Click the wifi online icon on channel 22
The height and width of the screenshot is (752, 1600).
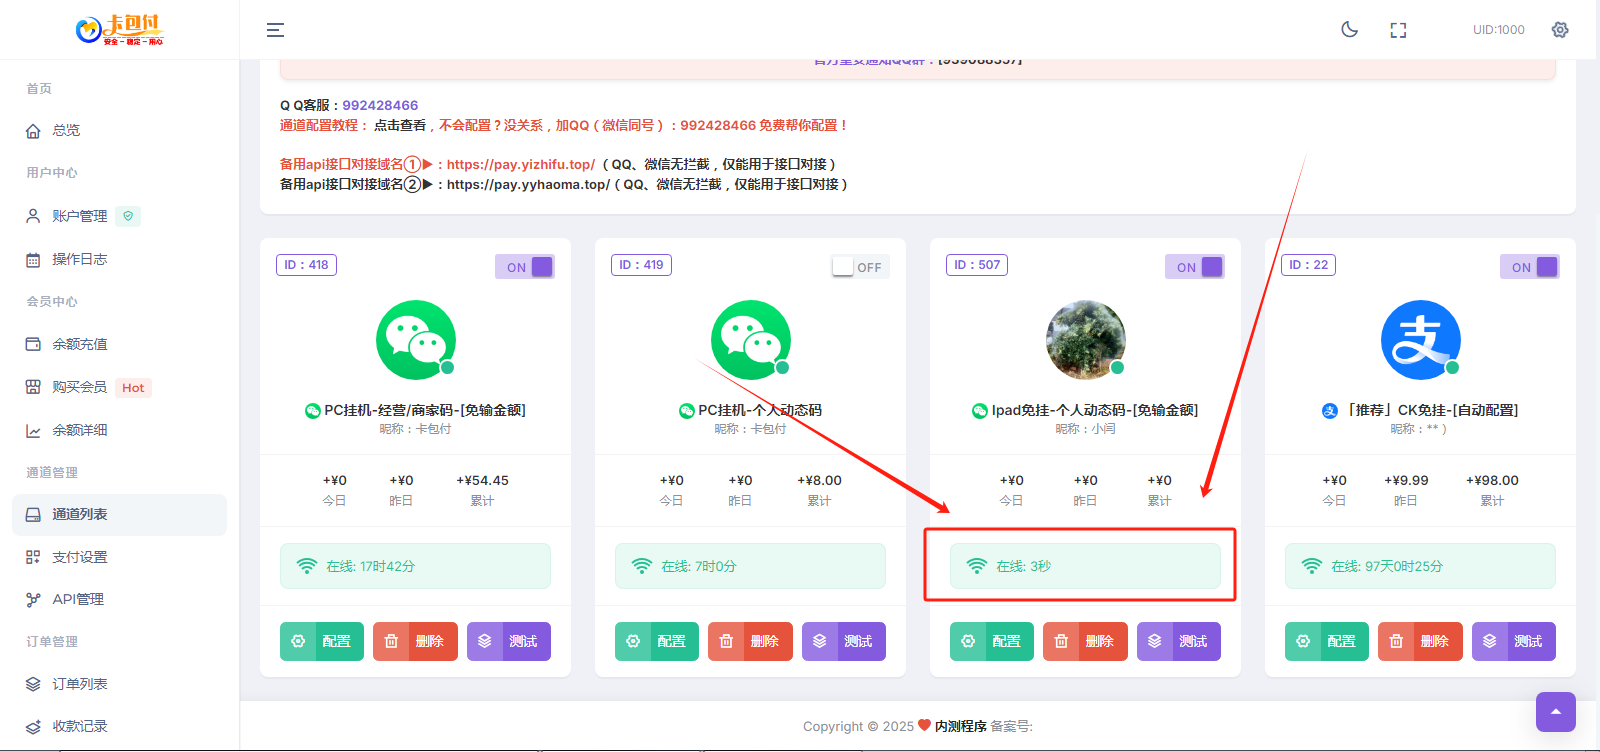click(x=1312, y=566)
